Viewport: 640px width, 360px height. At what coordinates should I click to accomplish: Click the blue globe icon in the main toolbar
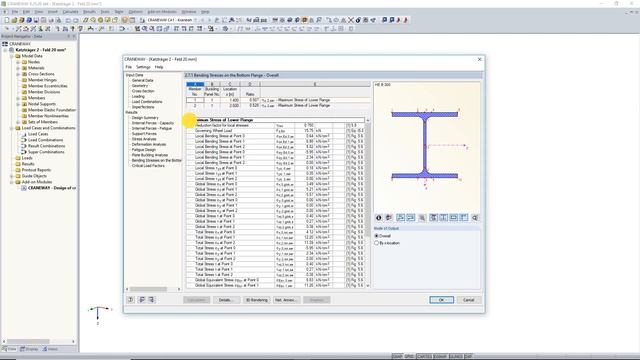29,20
